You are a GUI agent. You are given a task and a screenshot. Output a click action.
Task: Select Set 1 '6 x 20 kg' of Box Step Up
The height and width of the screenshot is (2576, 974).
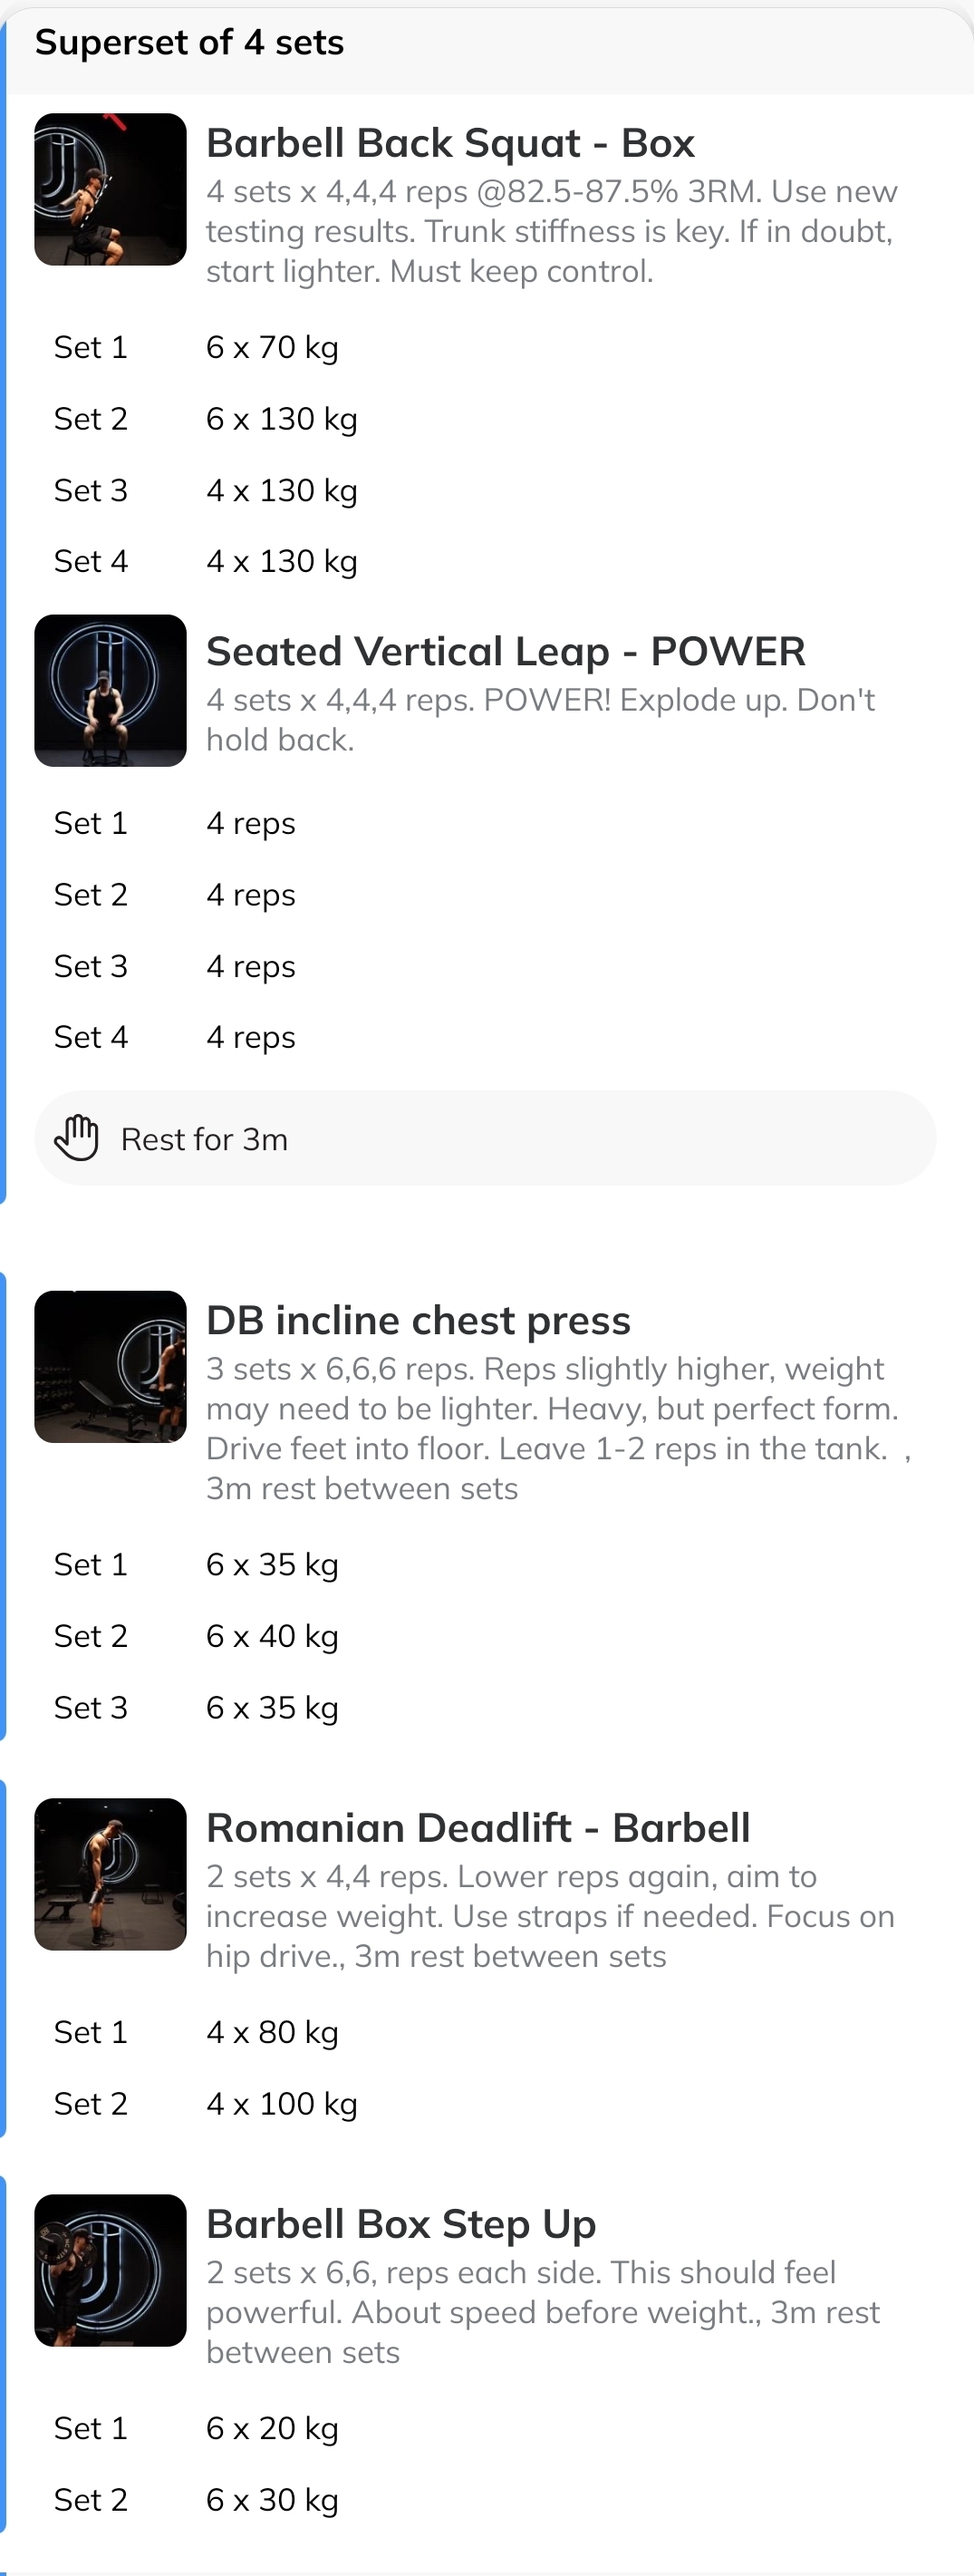(272, 2428)
